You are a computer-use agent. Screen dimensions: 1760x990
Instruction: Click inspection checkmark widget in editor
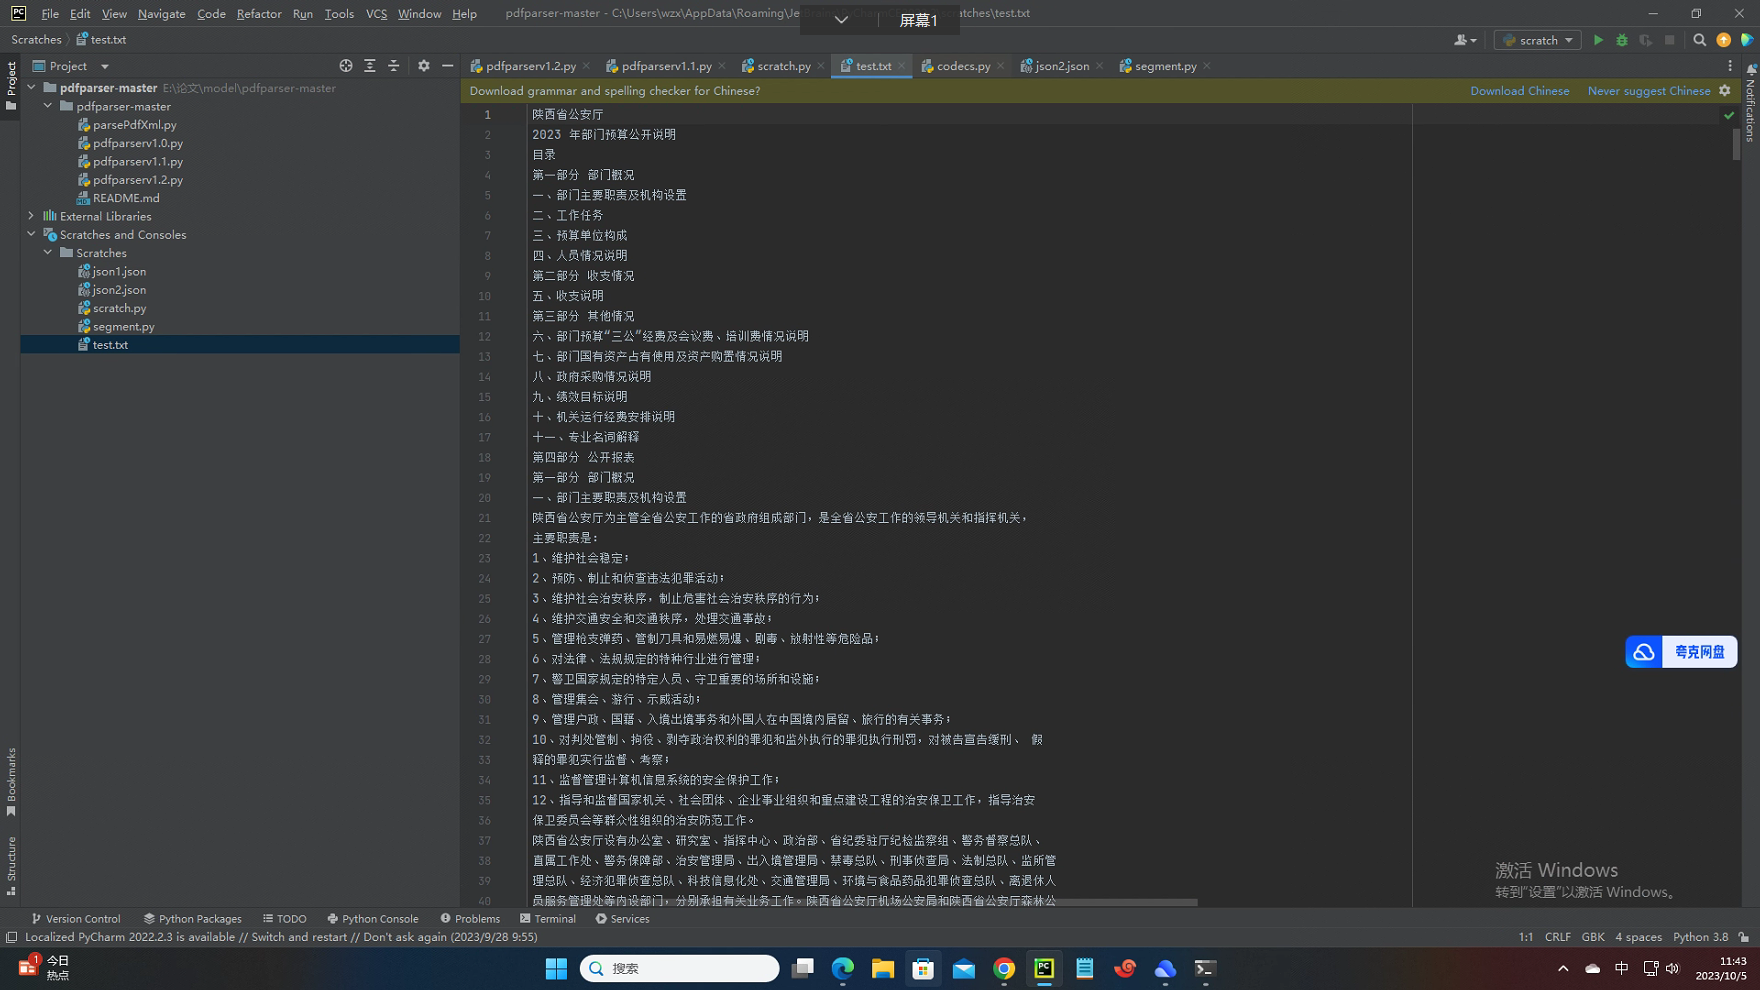(x=1729, y=115)
